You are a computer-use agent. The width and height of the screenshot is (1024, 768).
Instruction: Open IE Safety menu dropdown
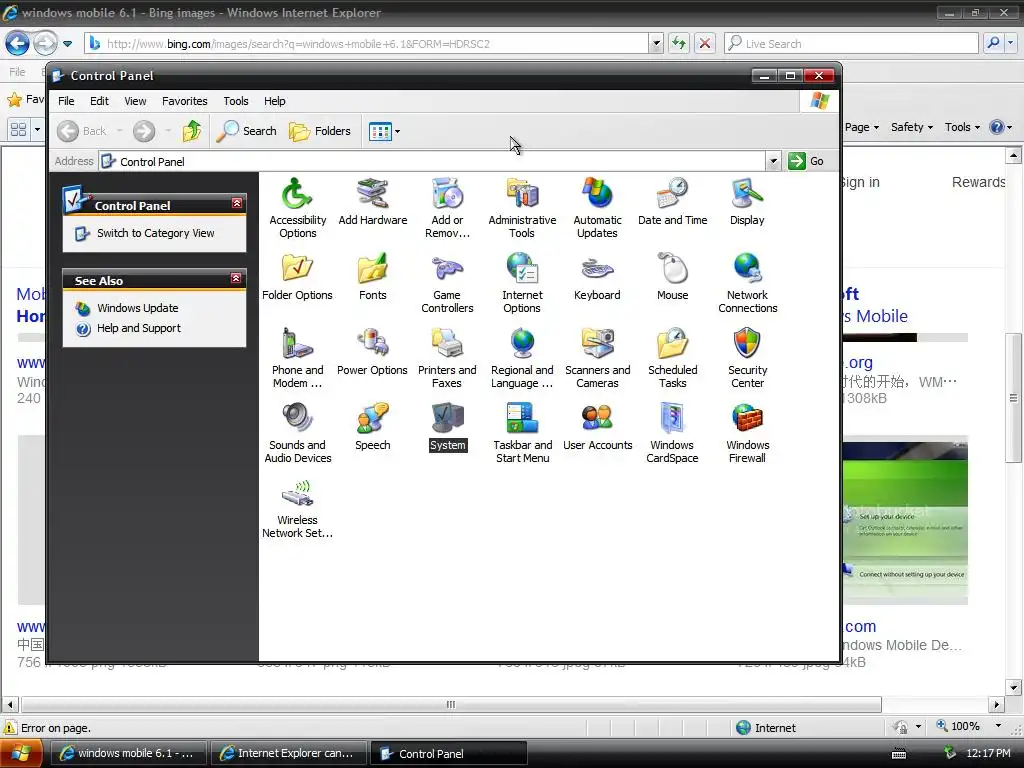click(x=912, y=127)
